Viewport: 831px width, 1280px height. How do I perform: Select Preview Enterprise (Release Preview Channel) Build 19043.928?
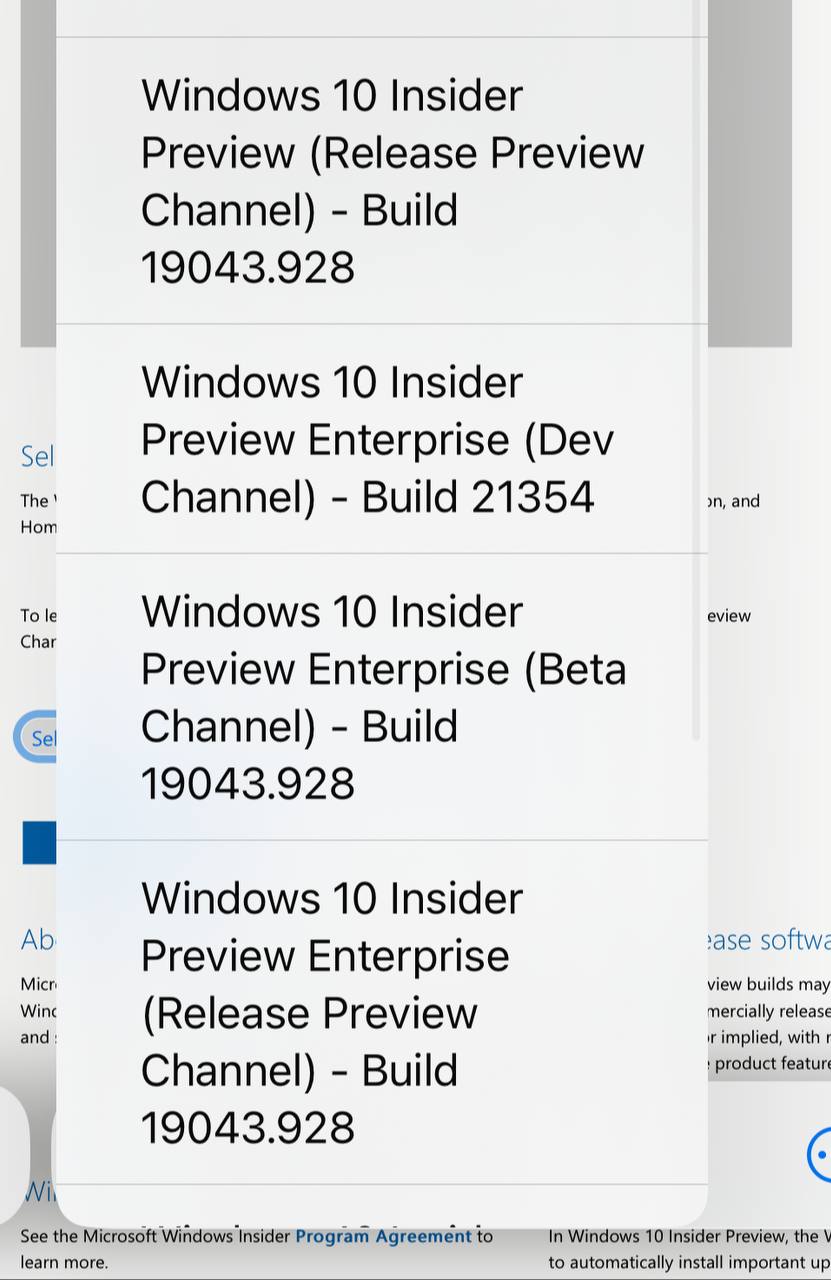coord(381,1012)
